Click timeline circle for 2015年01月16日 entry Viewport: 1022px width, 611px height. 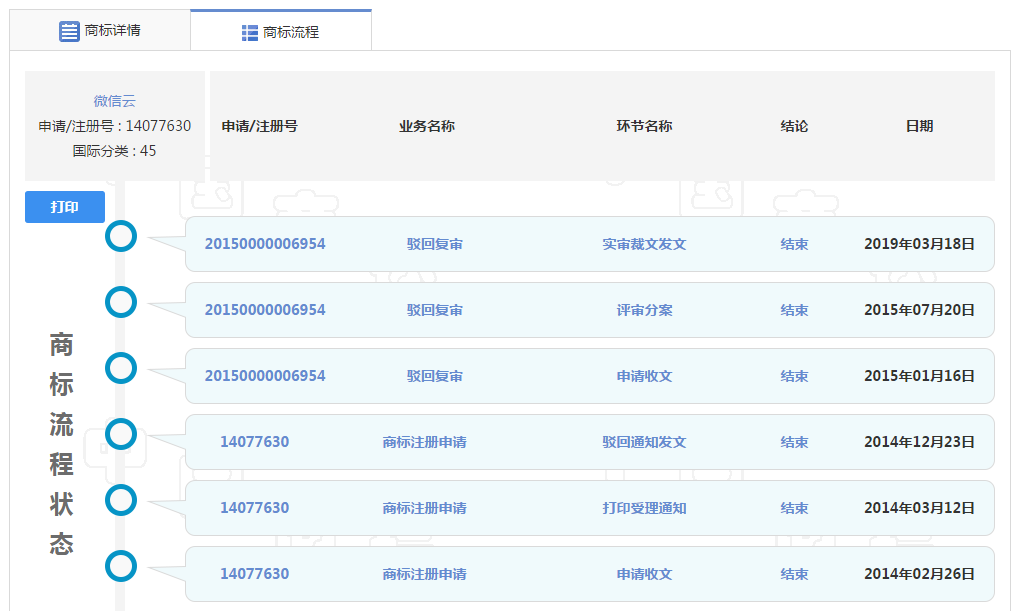(121, 368)
